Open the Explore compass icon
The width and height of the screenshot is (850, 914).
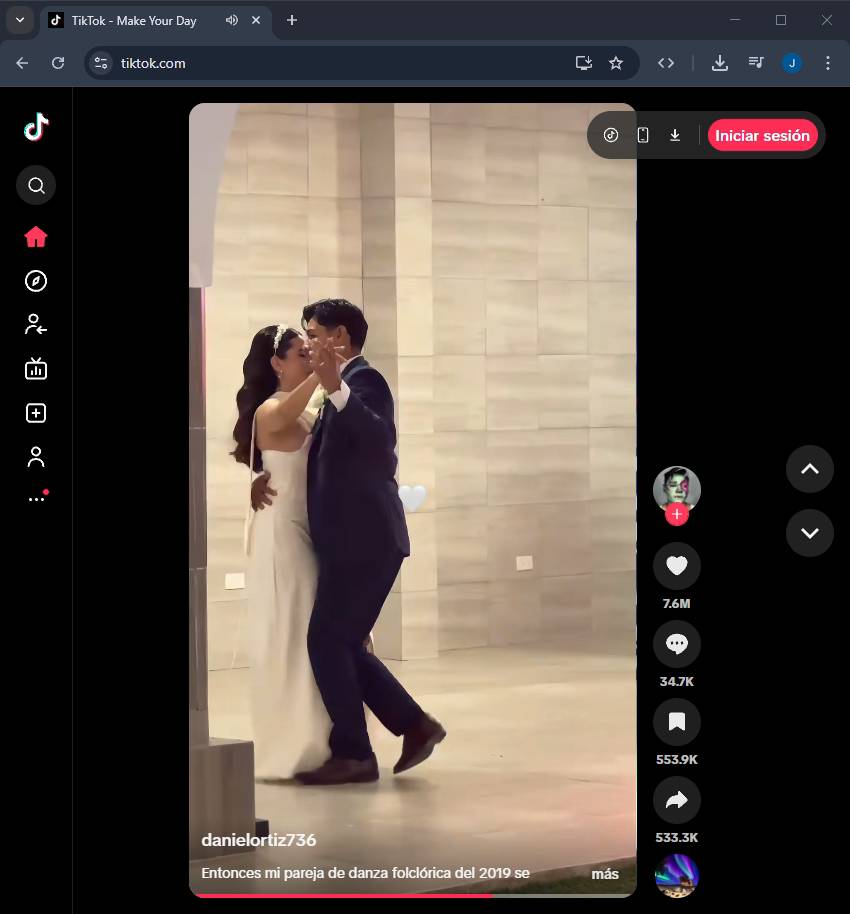pos(36,281)
